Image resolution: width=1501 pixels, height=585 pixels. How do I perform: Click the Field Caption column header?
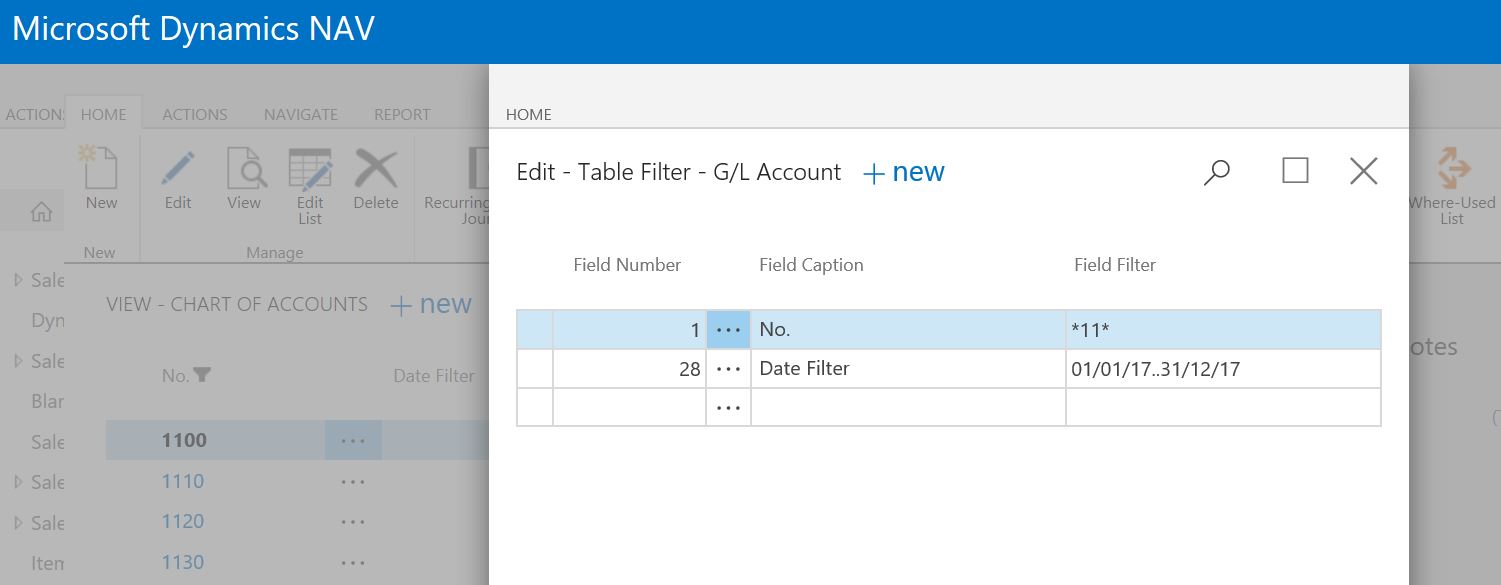pos(811,265)
